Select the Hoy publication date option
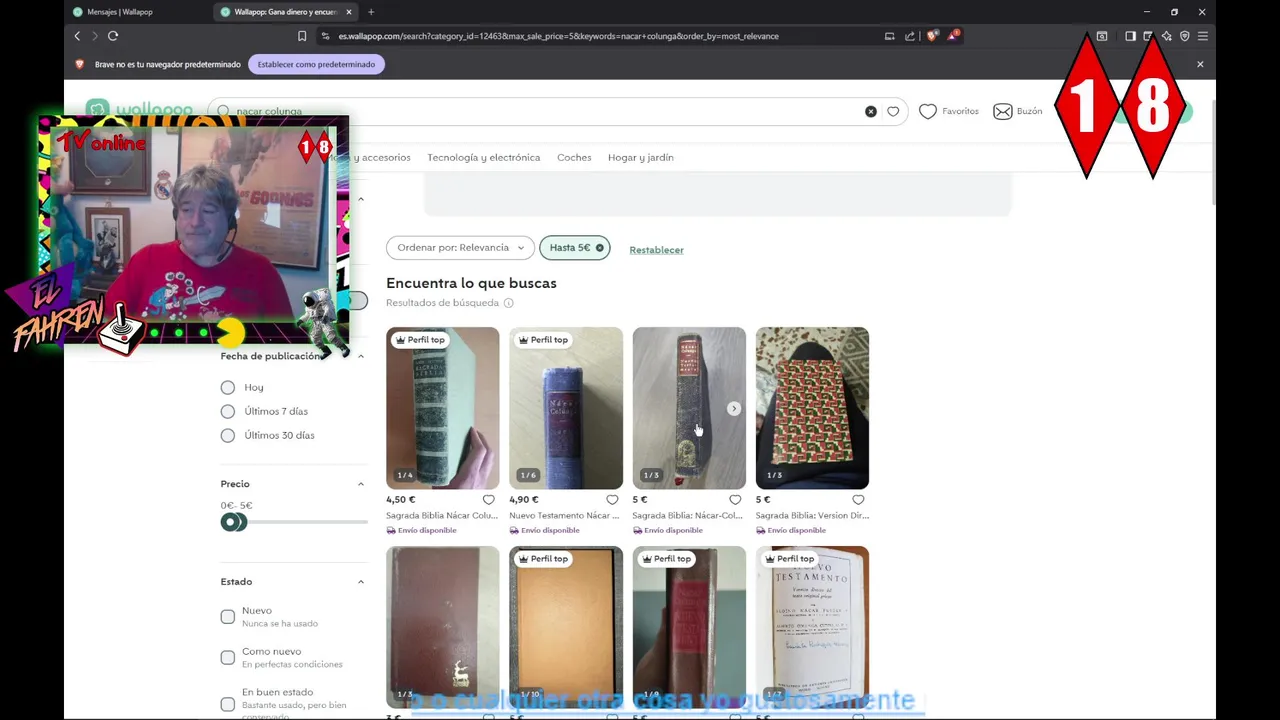The height and width of the screenshot is (720, 1280). [228, 387]
